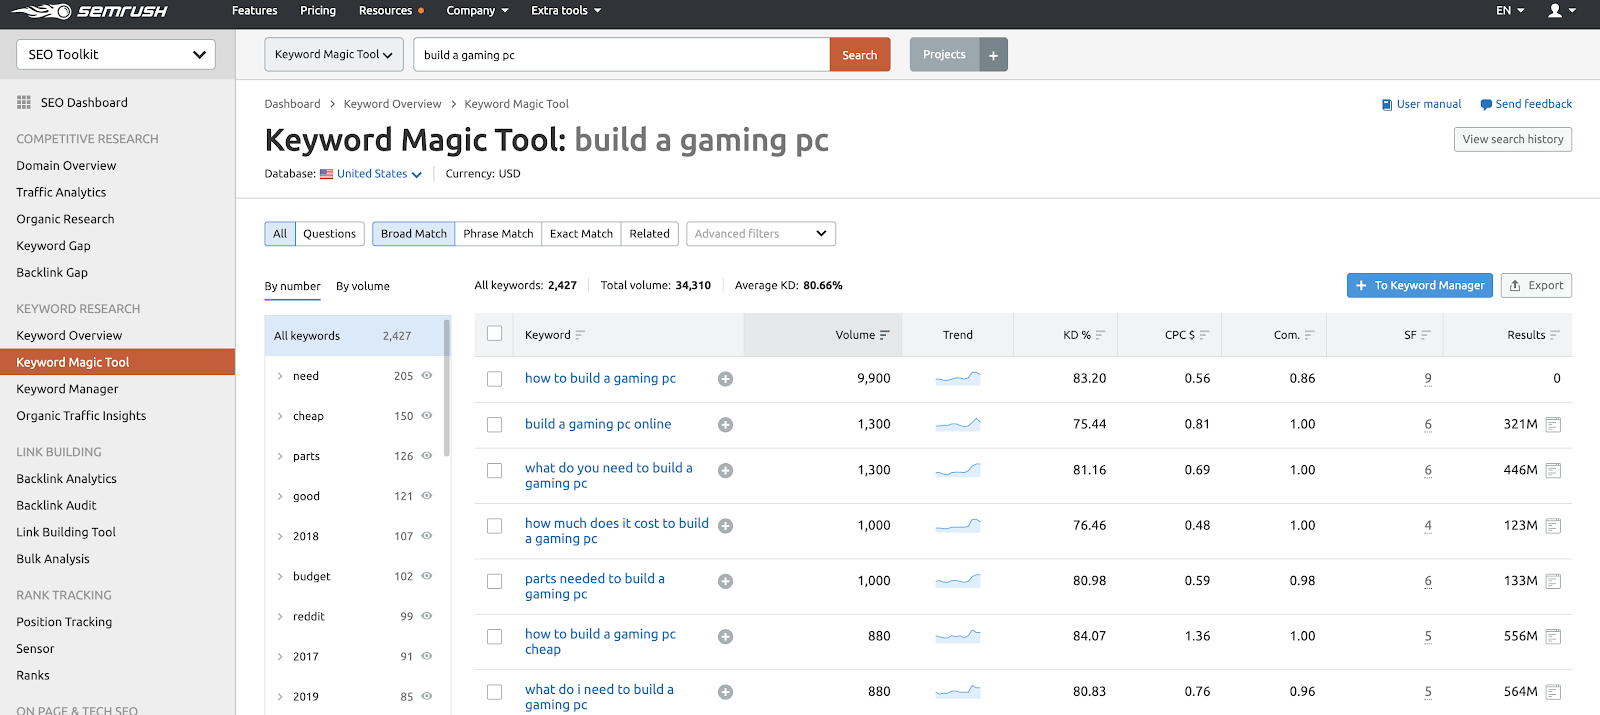Expand the 'cheap' keyword group
The height and width of the screenshot is (715, 1600).
click(280, 416)
